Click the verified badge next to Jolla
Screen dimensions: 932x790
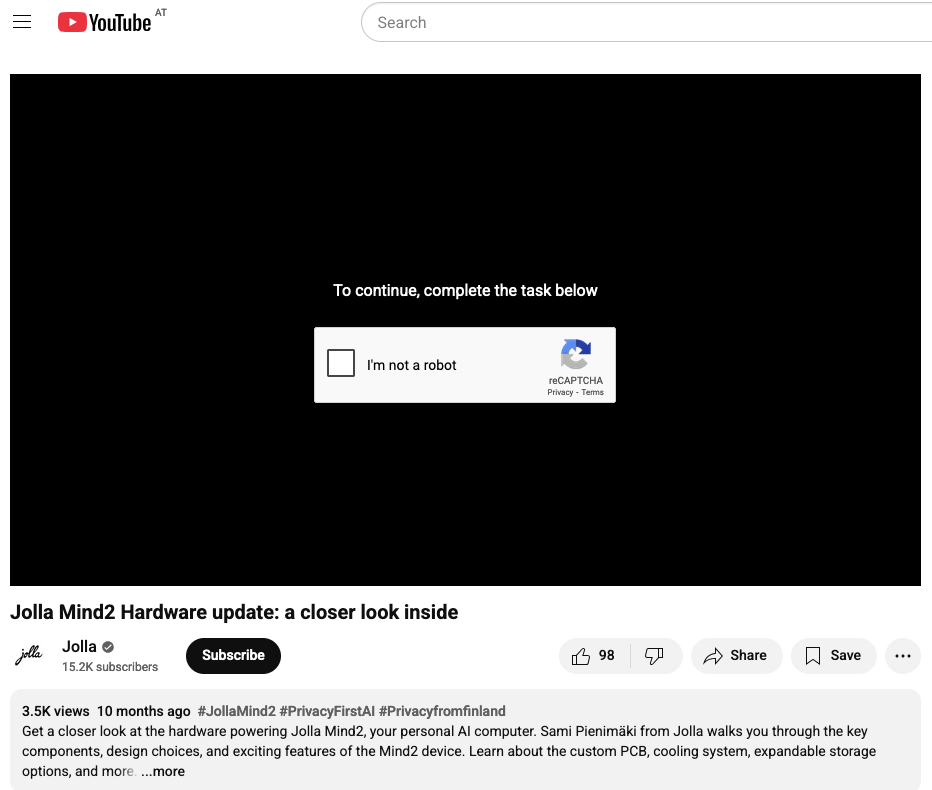(x=108, y=647)
